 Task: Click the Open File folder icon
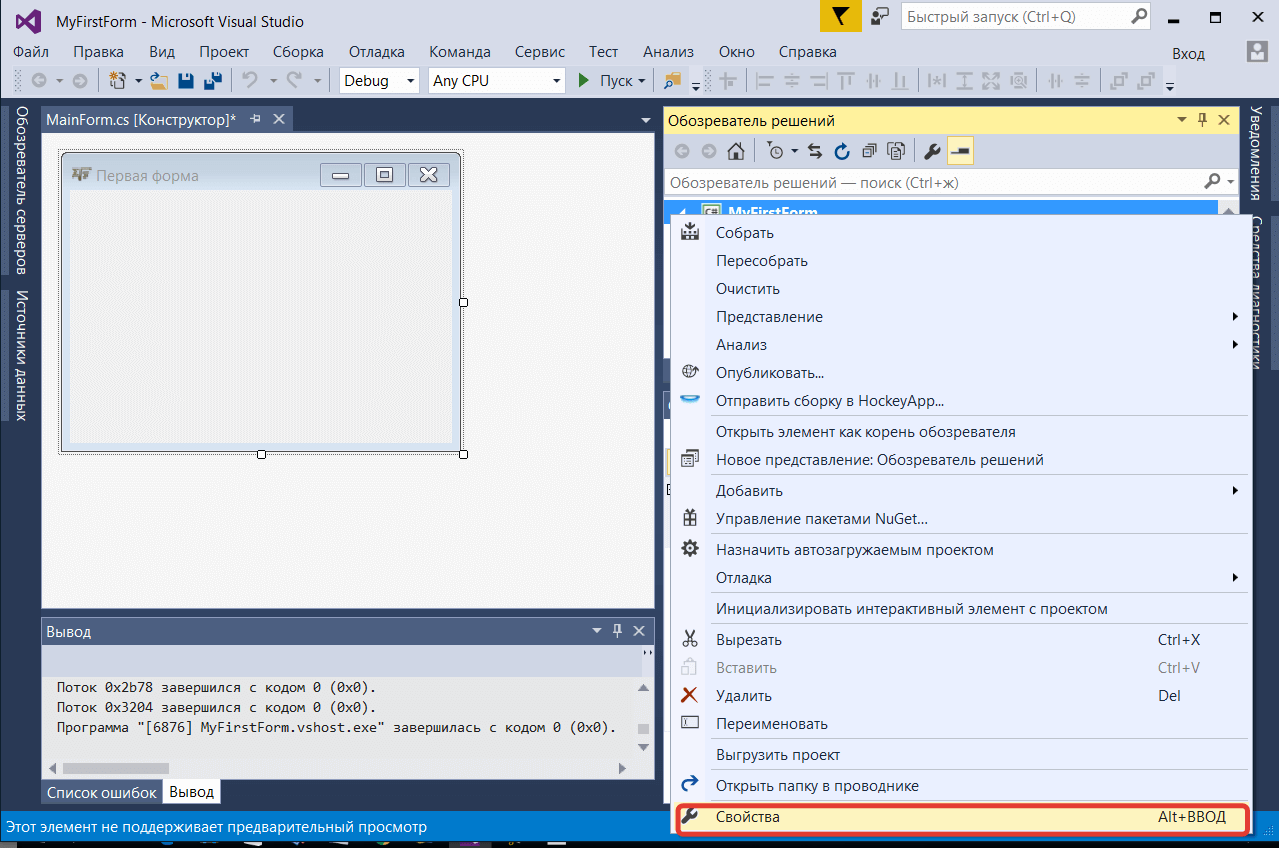pyautogui.click(x=159, y=81)
